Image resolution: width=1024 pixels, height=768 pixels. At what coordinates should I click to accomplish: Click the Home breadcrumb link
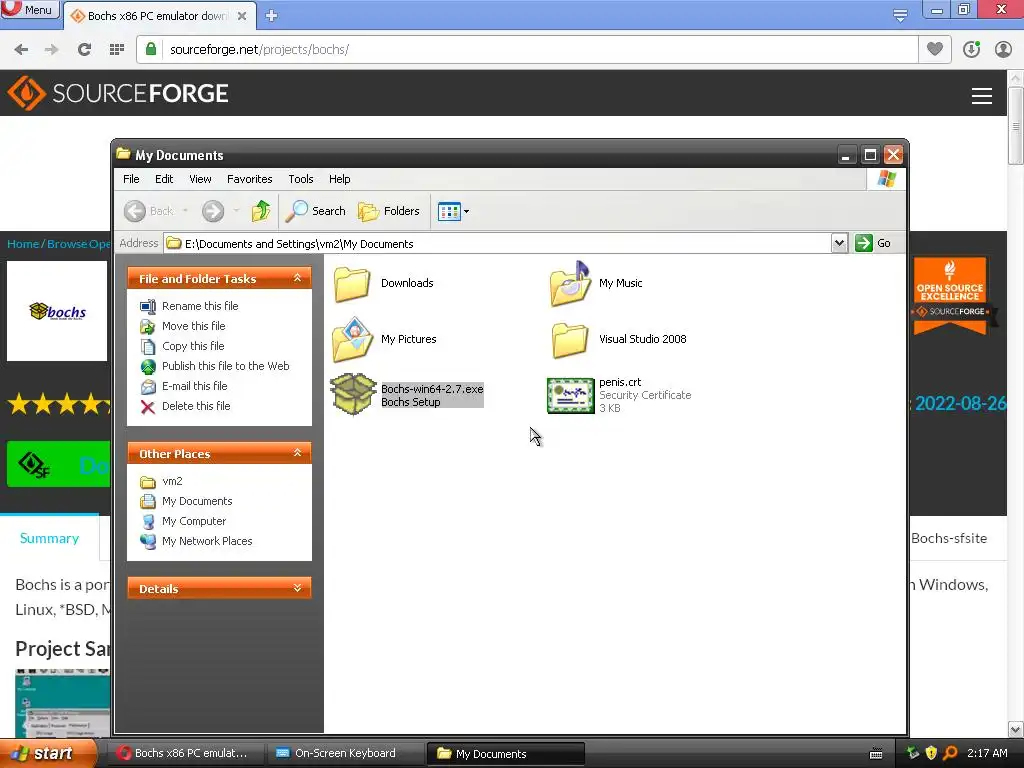pyautogui.click(x=23, y=244)
